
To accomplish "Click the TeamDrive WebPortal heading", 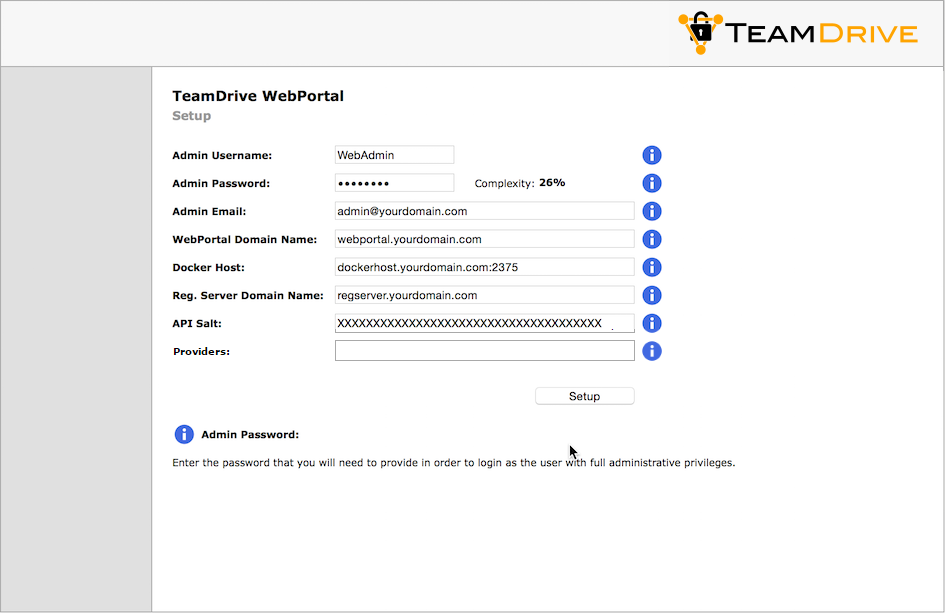I will 258,96.
